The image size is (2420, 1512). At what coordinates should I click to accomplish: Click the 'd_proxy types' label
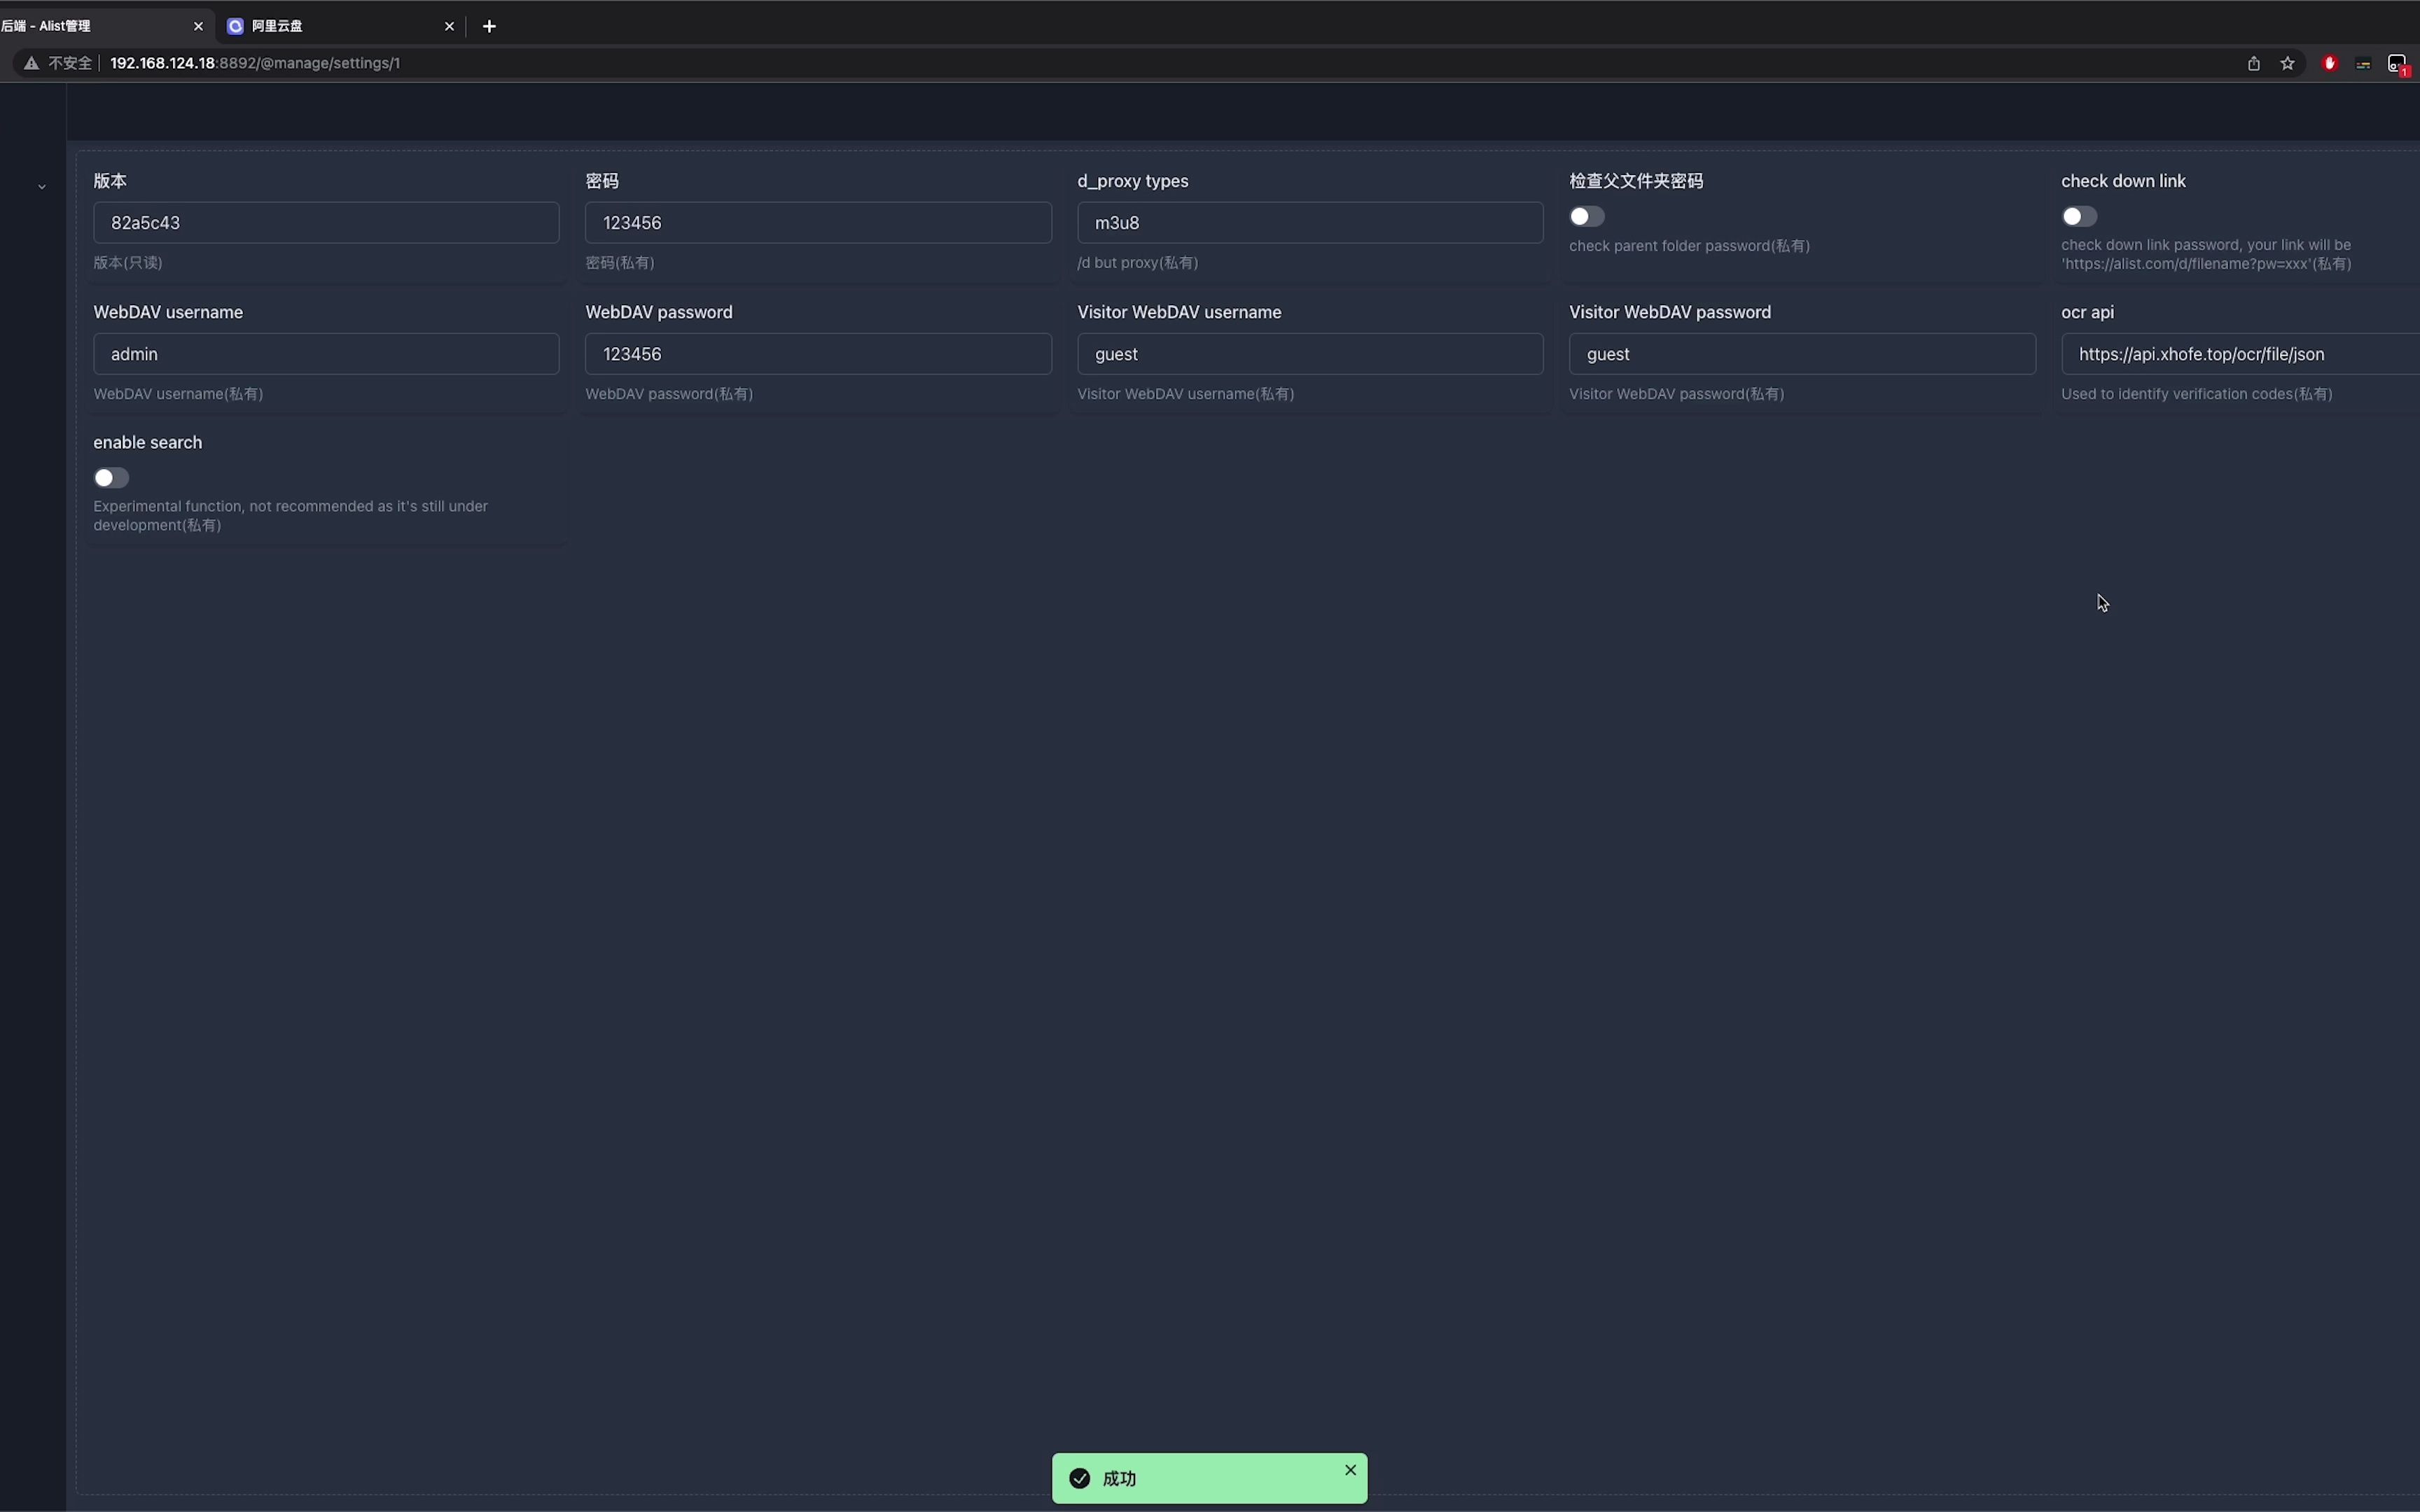pos(1133,181)
